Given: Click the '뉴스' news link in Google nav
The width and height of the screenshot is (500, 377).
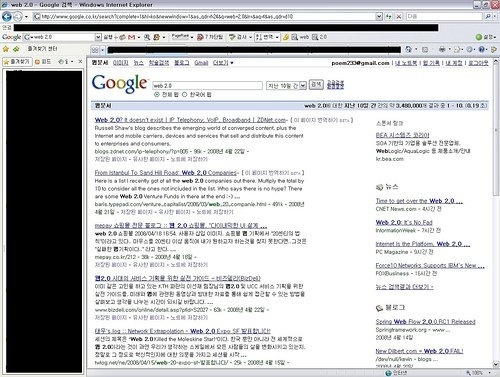Looking at the screenshot, I should [139, 63].
